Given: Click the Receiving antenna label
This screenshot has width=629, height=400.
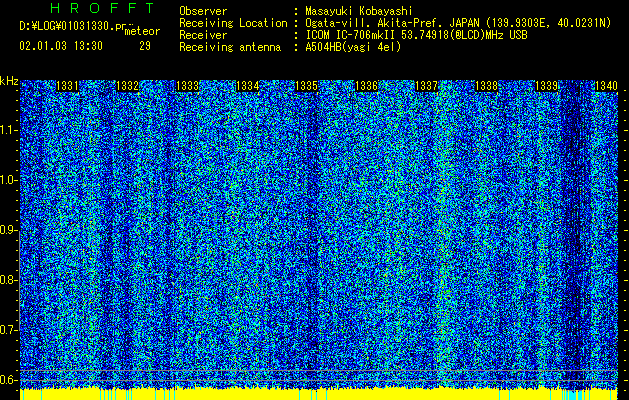Looking at the screenshot, I should coord(230,47).
